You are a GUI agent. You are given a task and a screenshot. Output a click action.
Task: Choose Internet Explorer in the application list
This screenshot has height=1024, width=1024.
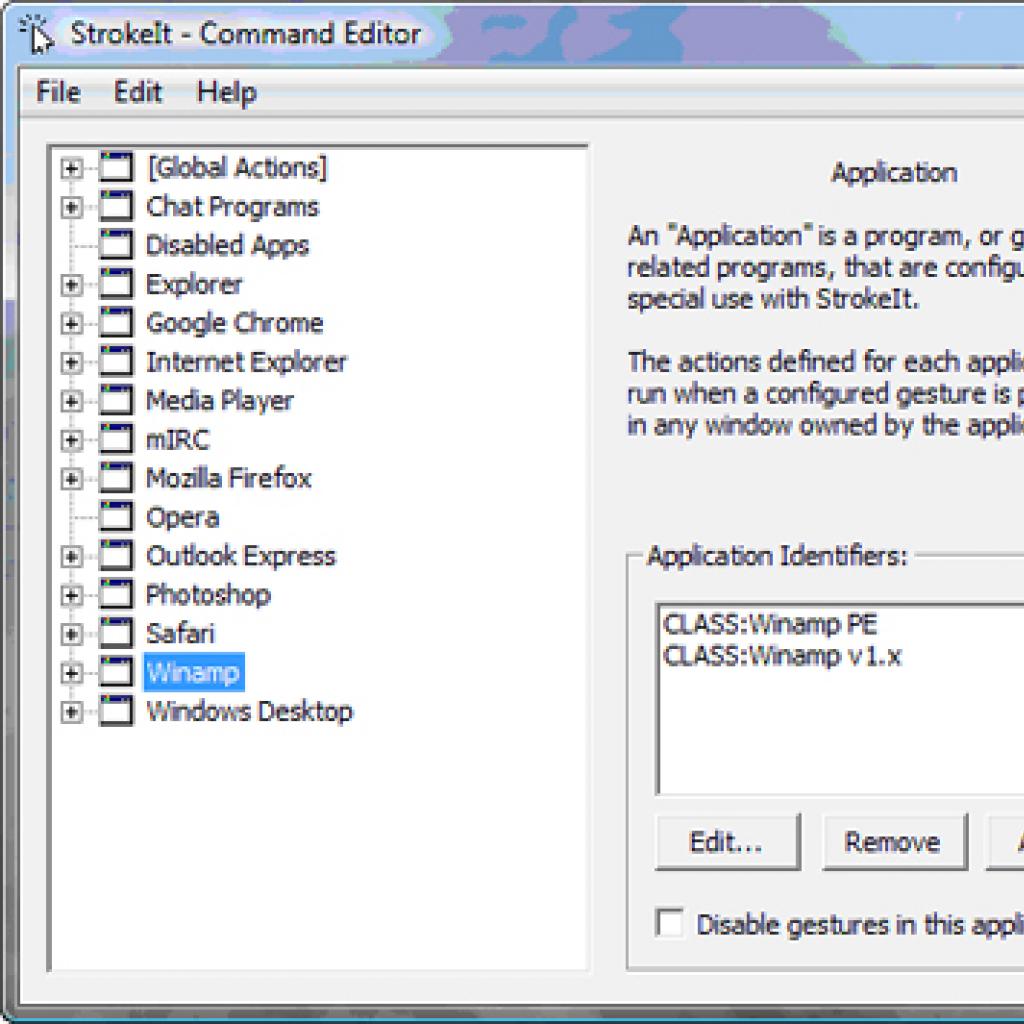247,362
